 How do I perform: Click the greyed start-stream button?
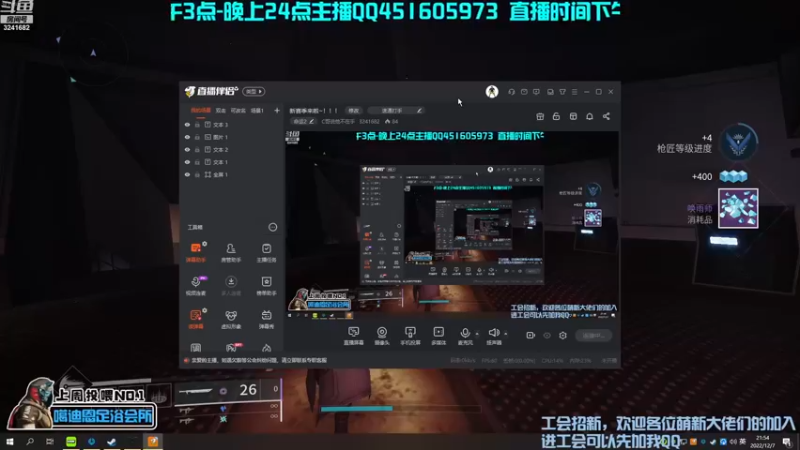pos(593,335)
